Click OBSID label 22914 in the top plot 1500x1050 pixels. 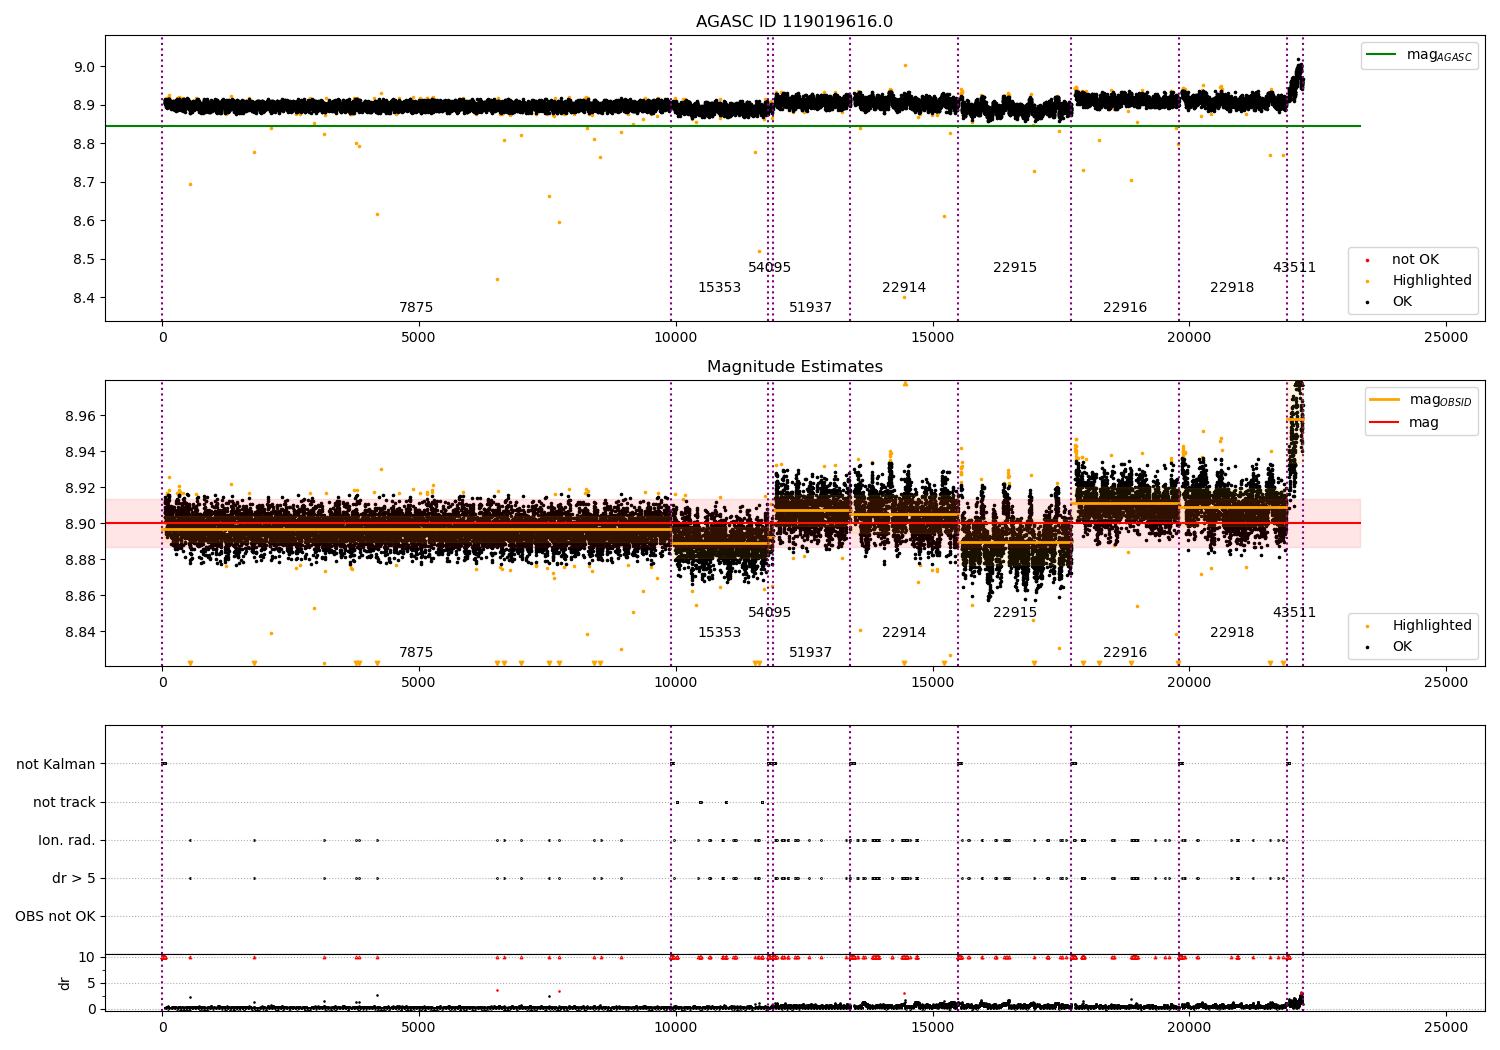click(x=904, y=288)
